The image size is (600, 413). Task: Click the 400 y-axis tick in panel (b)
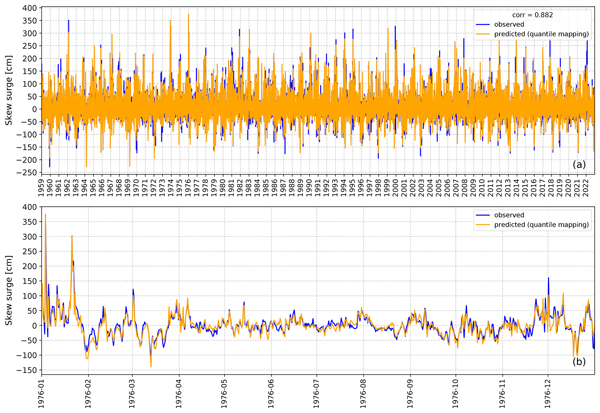[31, 207]
